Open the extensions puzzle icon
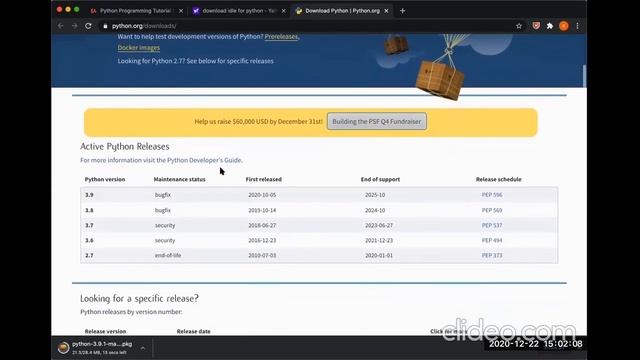This screenshot has width=640, height=360. tap(550, 26)
